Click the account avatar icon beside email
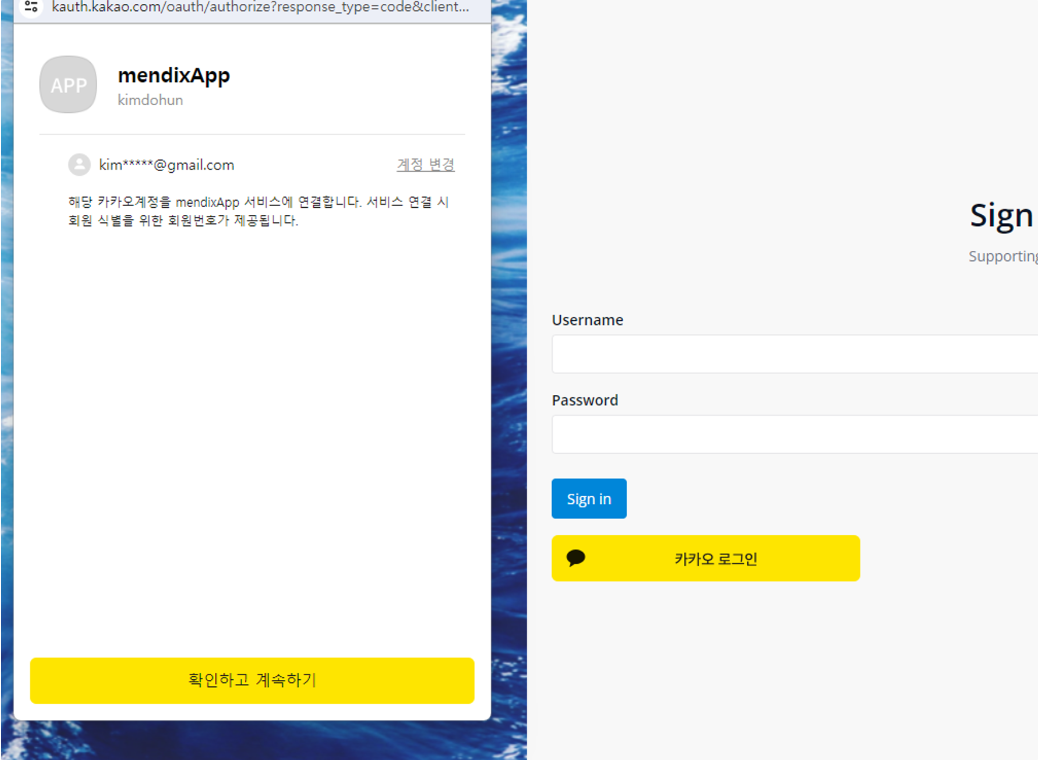 (x=80, y=165)
